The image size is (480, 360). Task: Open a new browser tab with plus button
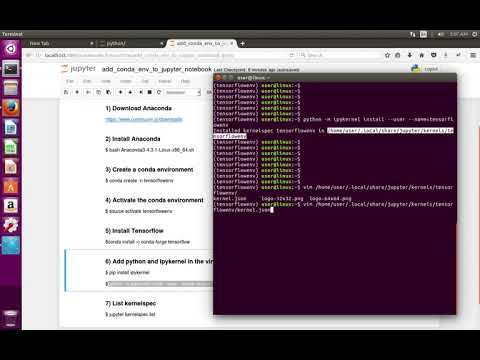click(x=242, y=43)
